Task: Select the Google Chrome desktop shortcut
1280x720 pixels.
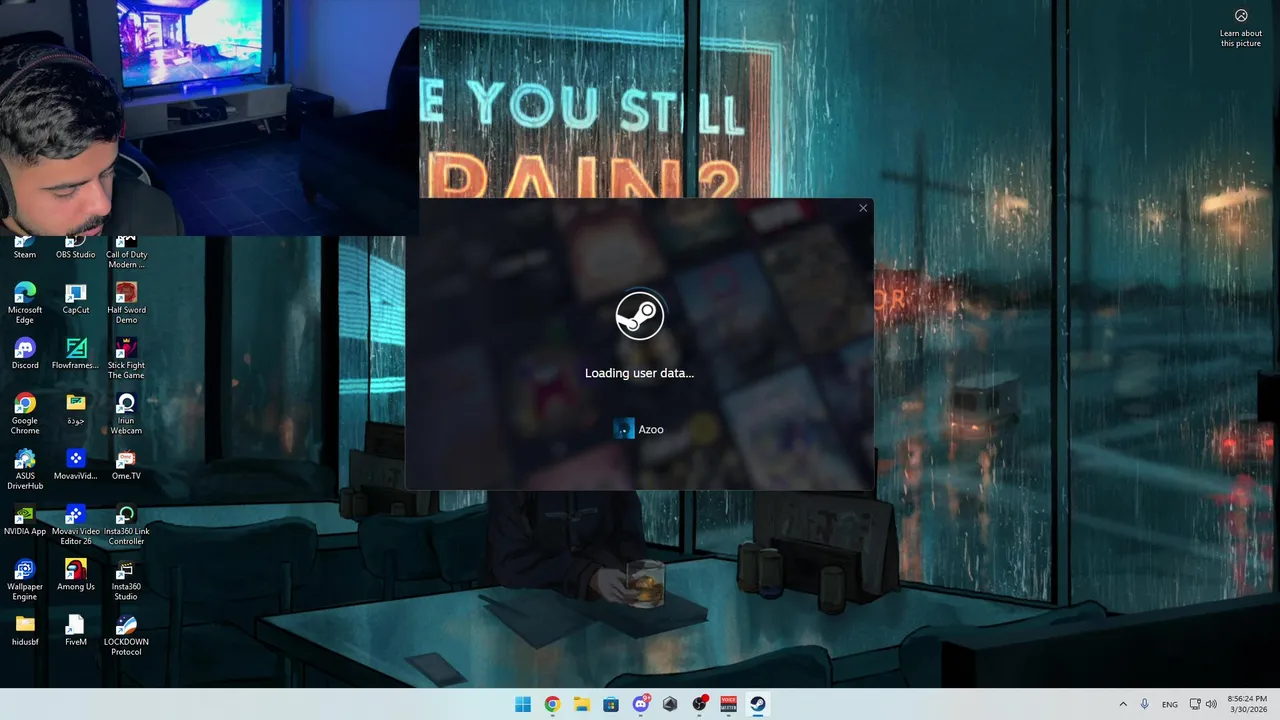Action: click(25, 413)
